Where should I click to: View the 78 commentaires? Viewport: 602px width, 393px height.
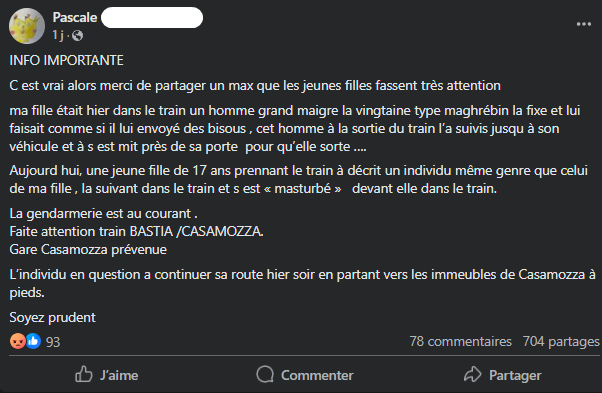[460, 341]
